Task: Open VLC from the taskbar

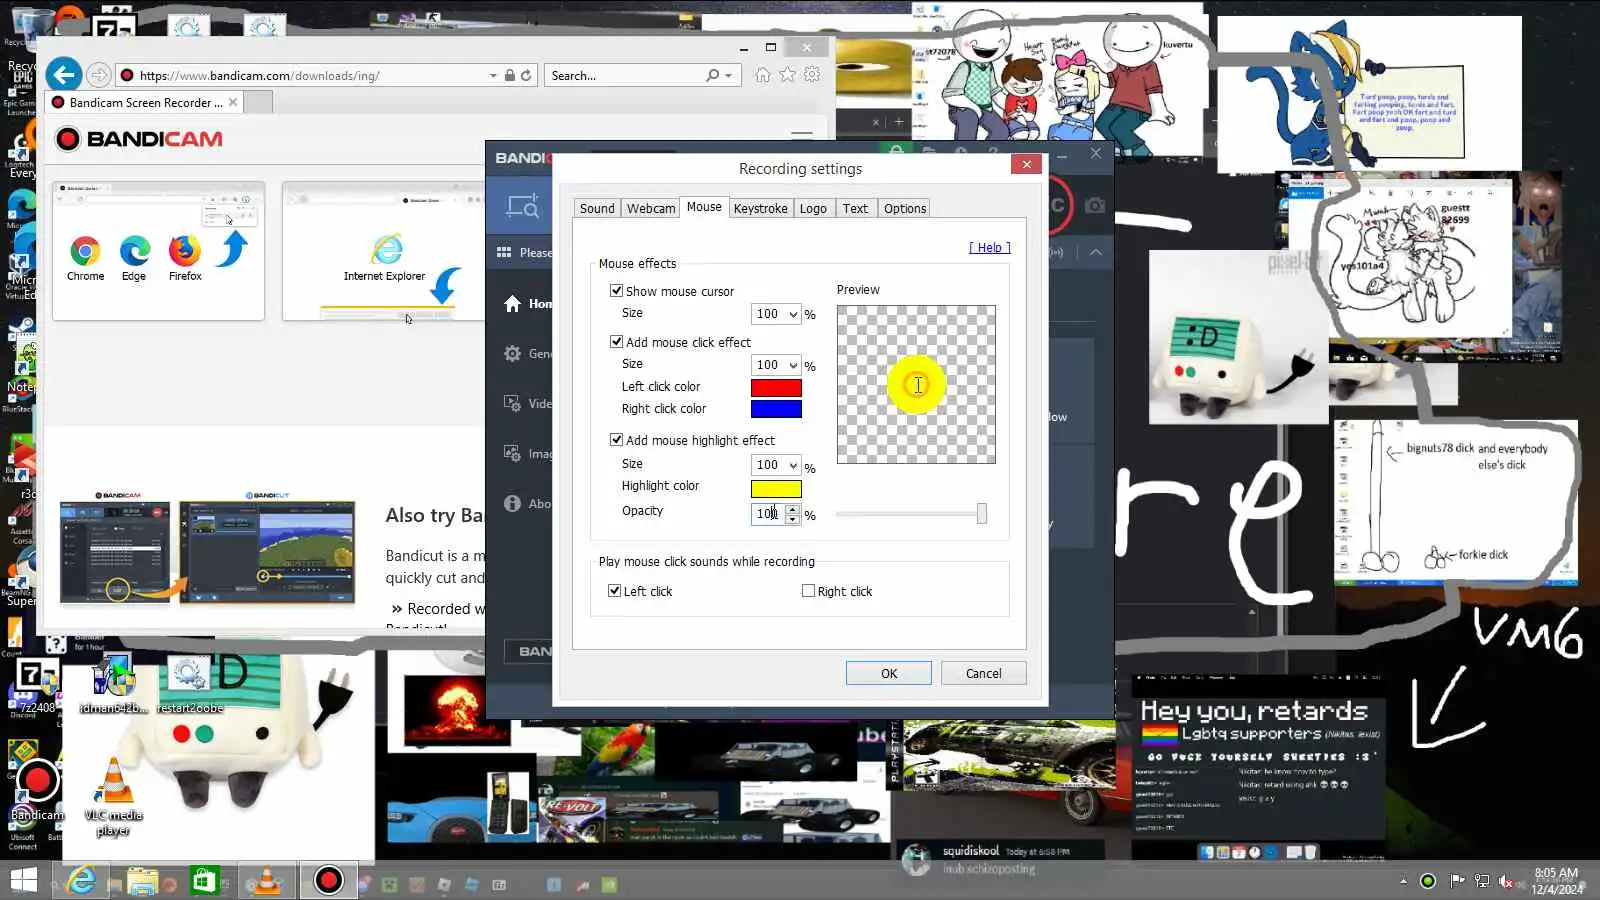Action: (x=267, y=881)
